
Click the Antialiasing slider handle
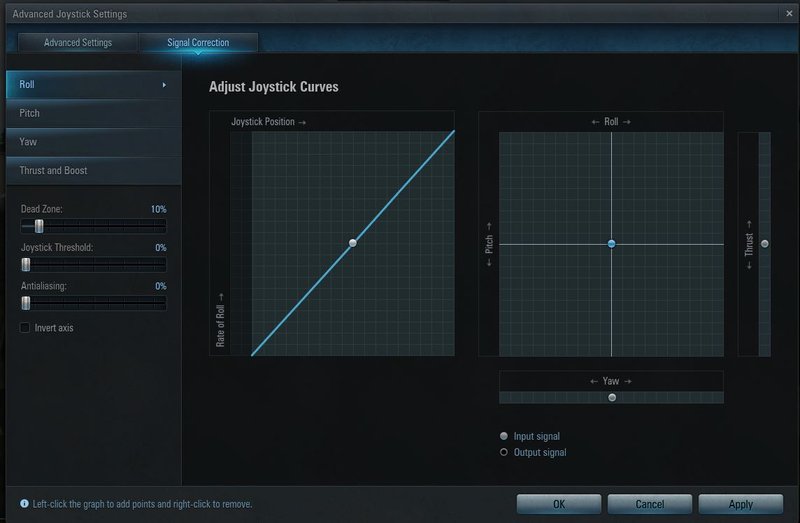[26, 303]
